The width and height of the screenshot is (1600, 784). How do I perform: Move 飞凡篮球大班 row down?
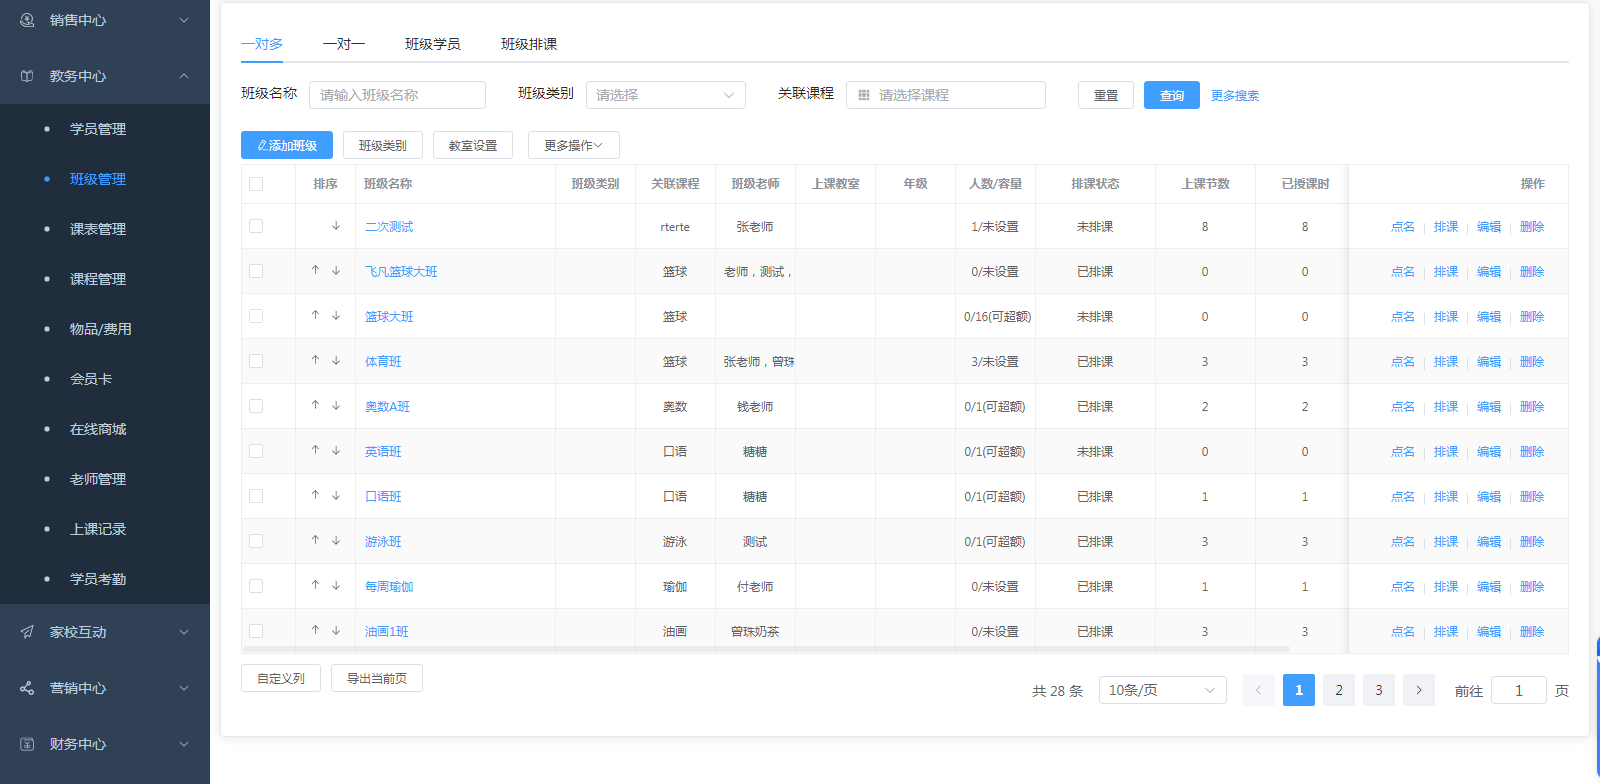pyautogui.click(x=336, y=271)
